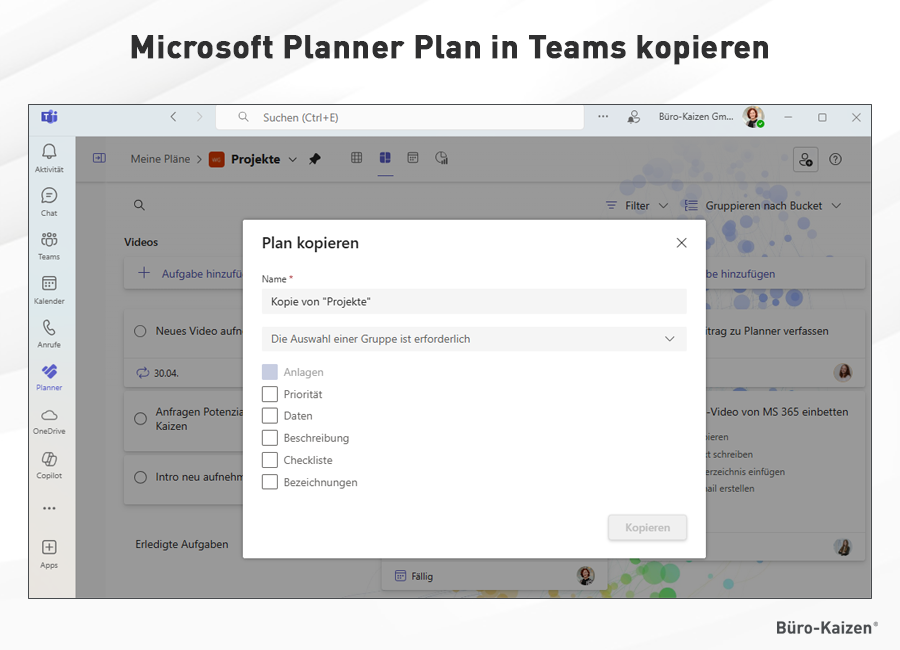Image resolution: width=900 pixels, height=650 pixels.
Task: Toggle the disabled Anlagen checkbox
Action: (x=270, y=372)
